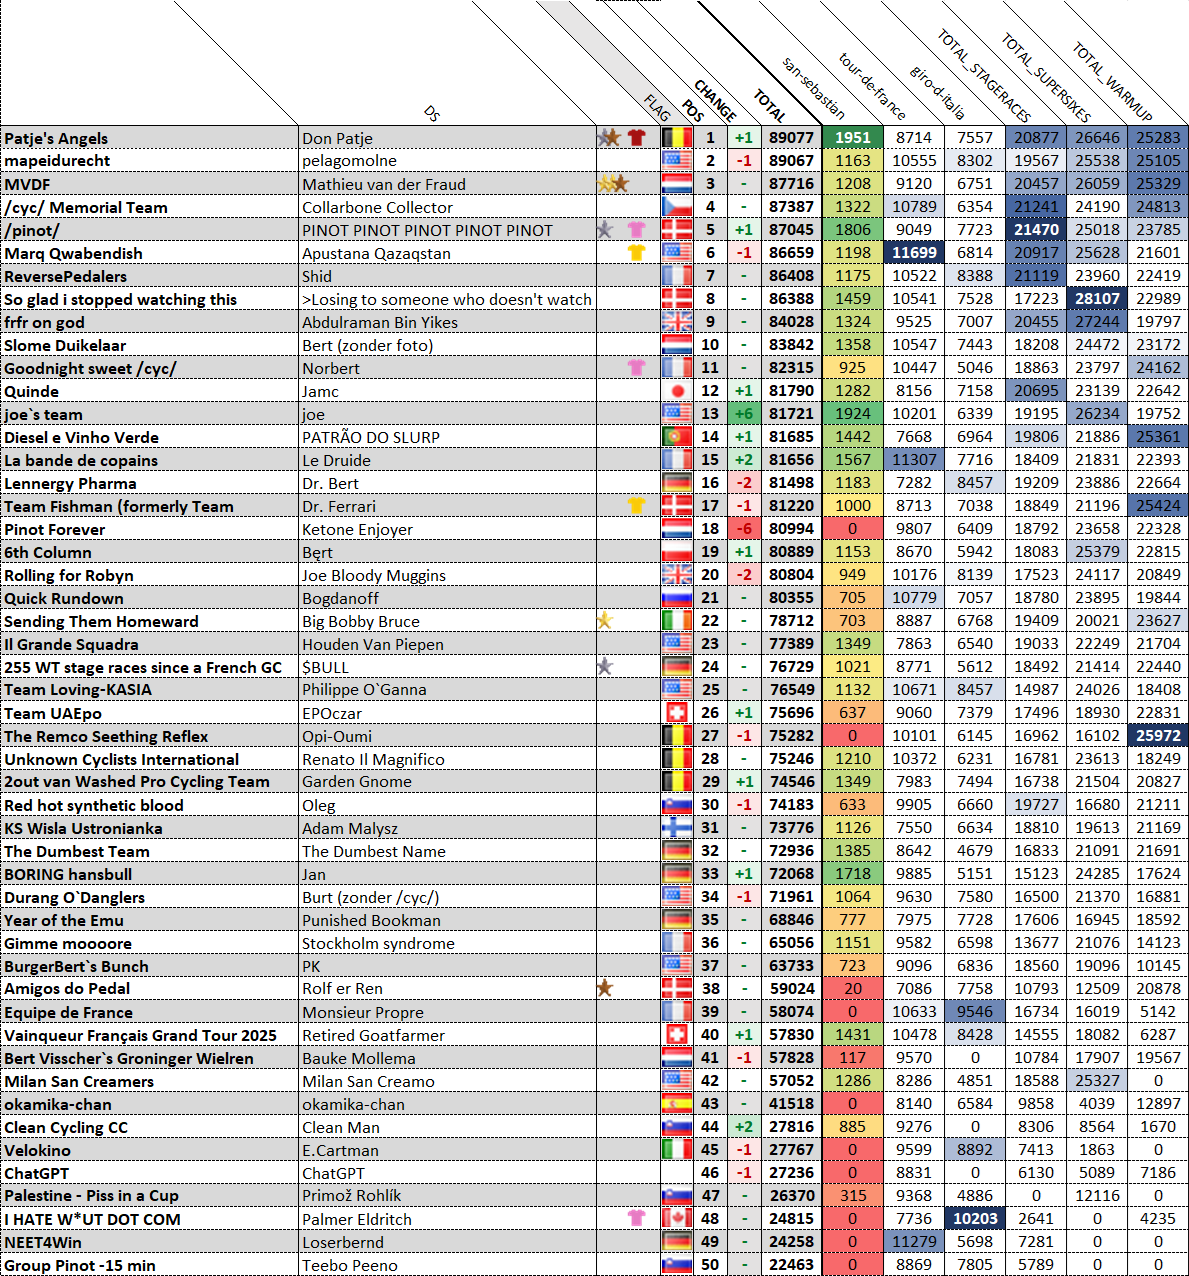This screenshot has height=1276, width=1189.
Task: Click the Czech flag in /cyc/ Memorial Team row
Action: pos(677,207)
